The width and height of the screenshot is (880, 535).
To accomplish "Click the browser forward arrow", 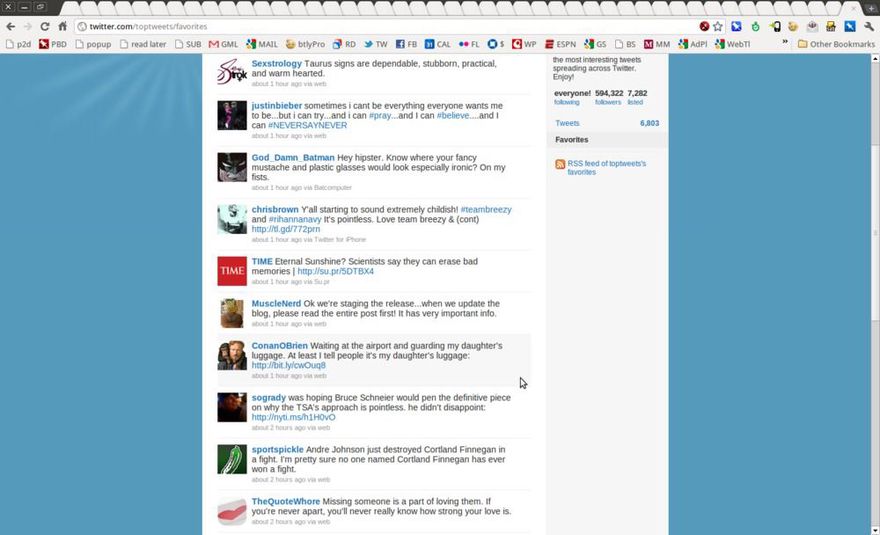I will 28,26.
